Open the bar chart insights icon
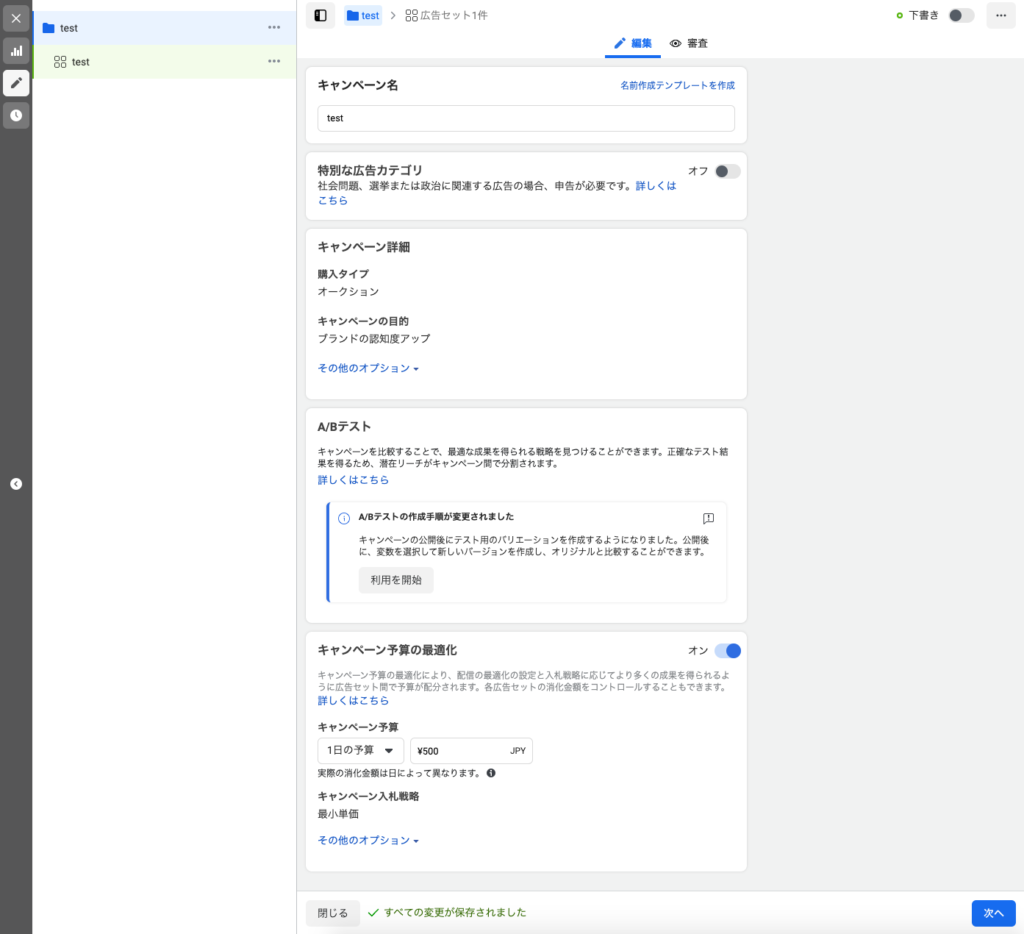The width and height of the screenshot is (1024, 934). click(16, 50)
